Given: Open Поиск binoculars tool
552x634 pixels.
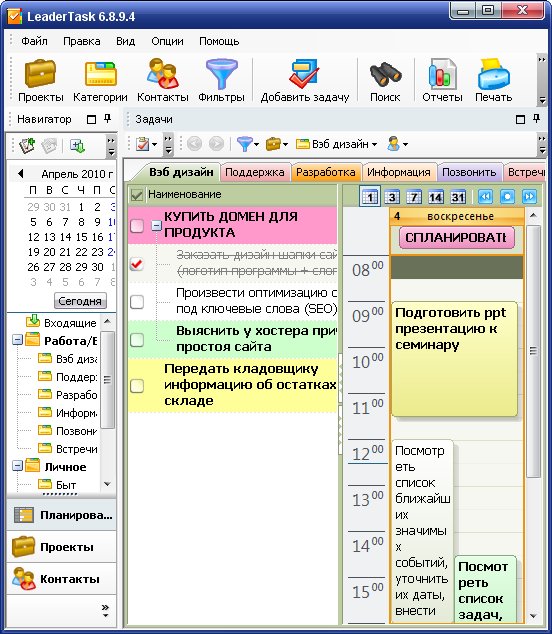Looking at the screenshot, I should point(385,80).
